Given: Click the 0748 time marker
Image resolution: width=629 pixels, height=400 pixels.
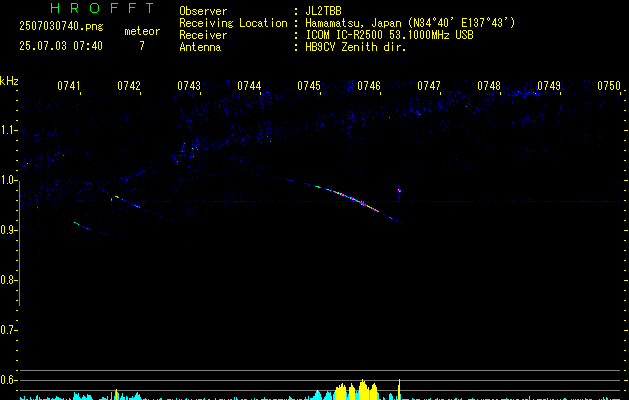Looking at the screenshot, I should pyautogui.click(x=489, y=86).
